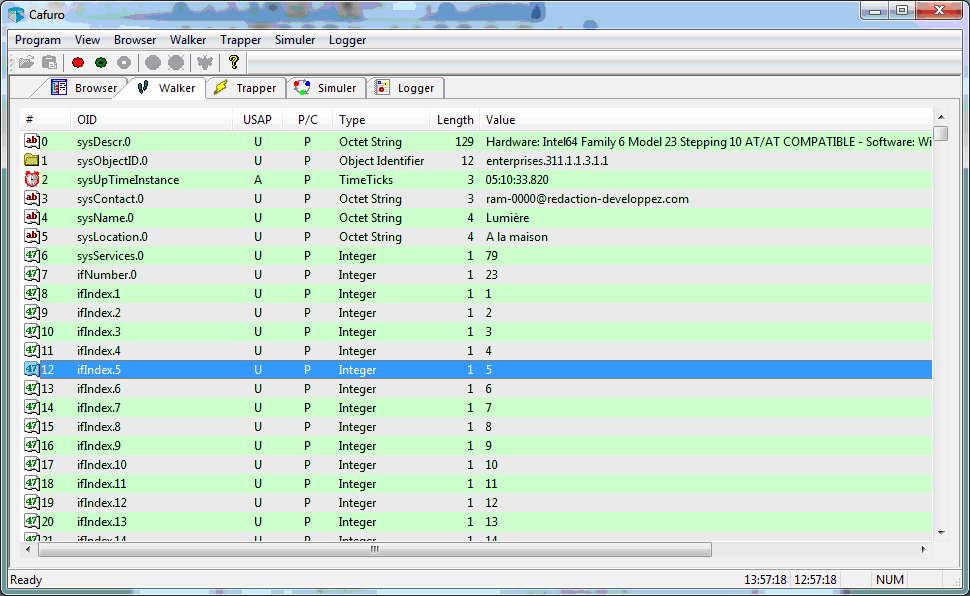Click the green circle toolbar button
The height and width of the screenshot is (596, 970).
pos(101,63)
